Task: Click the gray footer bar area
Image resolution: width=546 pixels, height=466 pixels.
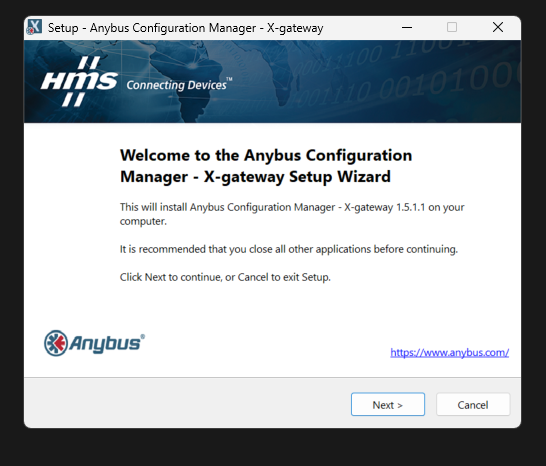Action: click(x=272, y=403)
